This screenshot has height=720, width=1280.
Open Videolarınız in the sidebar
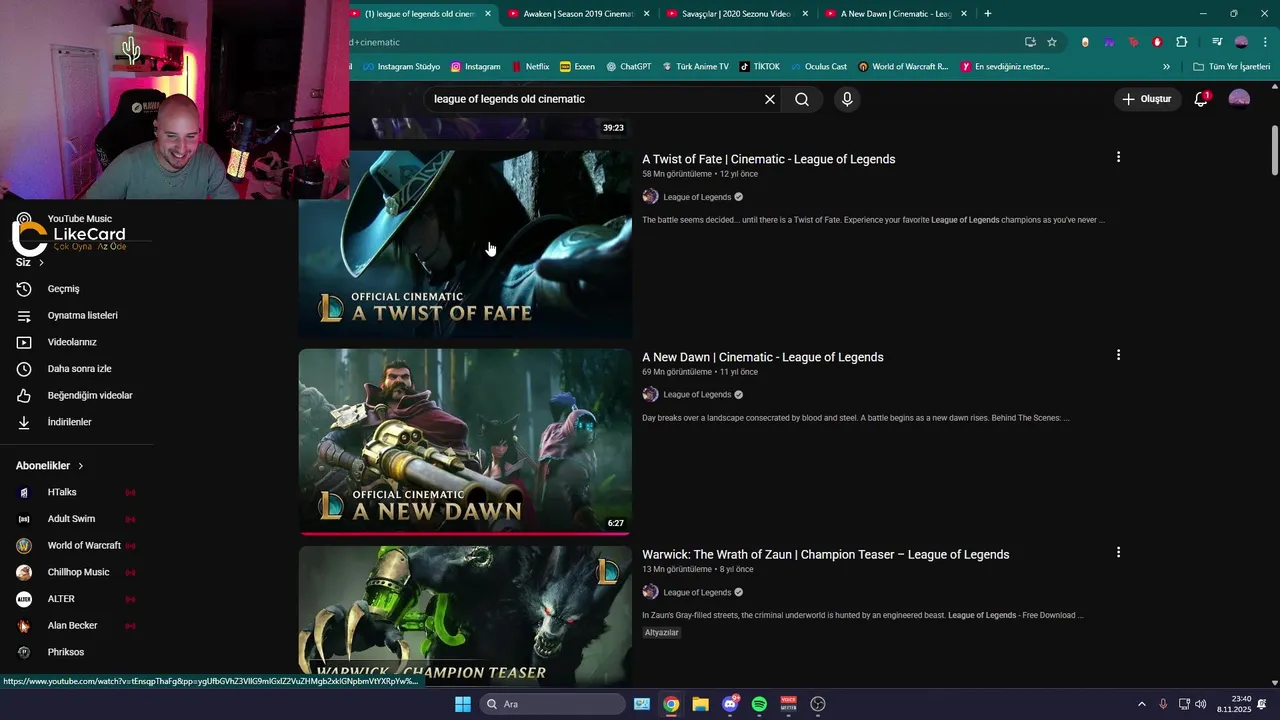(x=72, y=342)
